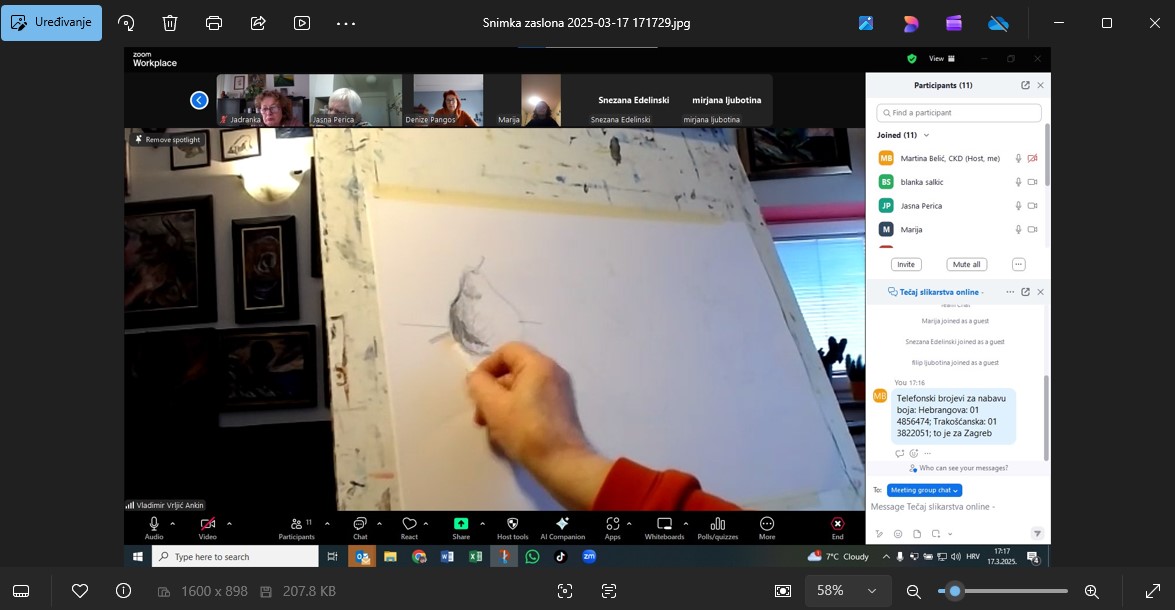Open the share icon in Photos toolbar
This screenshot has height=610, width=1175.
click(x=258, y=23)
